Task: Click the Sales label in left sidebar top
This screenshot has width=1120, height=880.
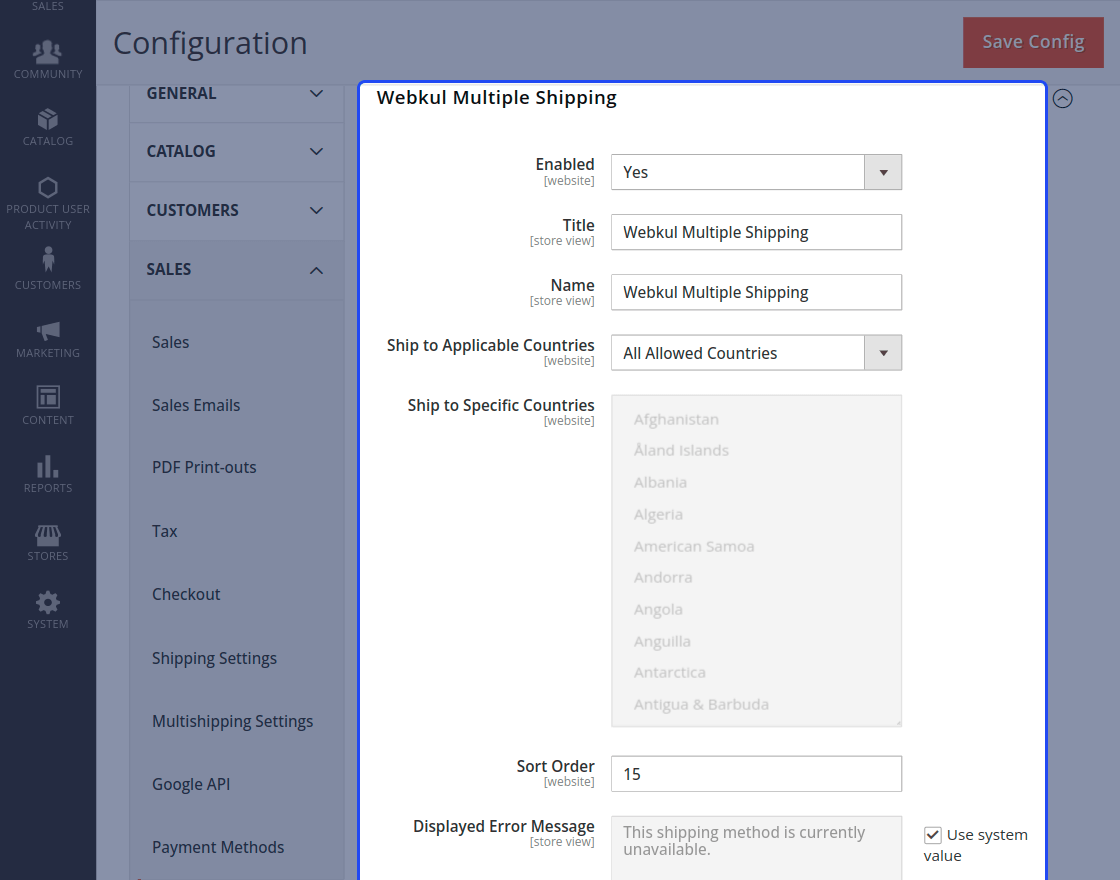Action: [48, 6]
